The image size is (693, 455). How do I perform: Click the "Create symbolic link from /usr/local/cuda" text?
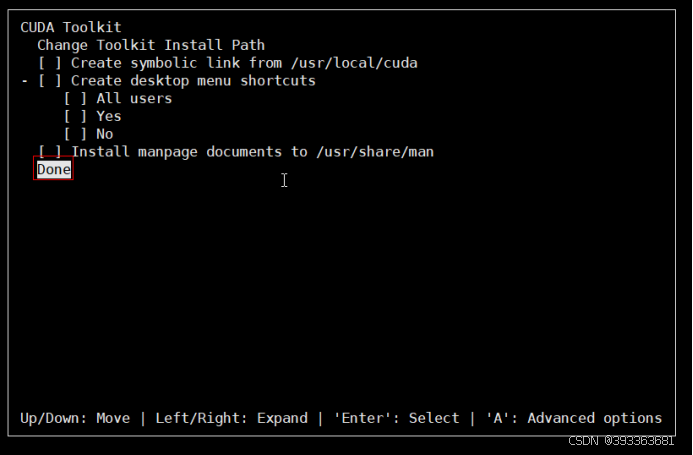244,63
